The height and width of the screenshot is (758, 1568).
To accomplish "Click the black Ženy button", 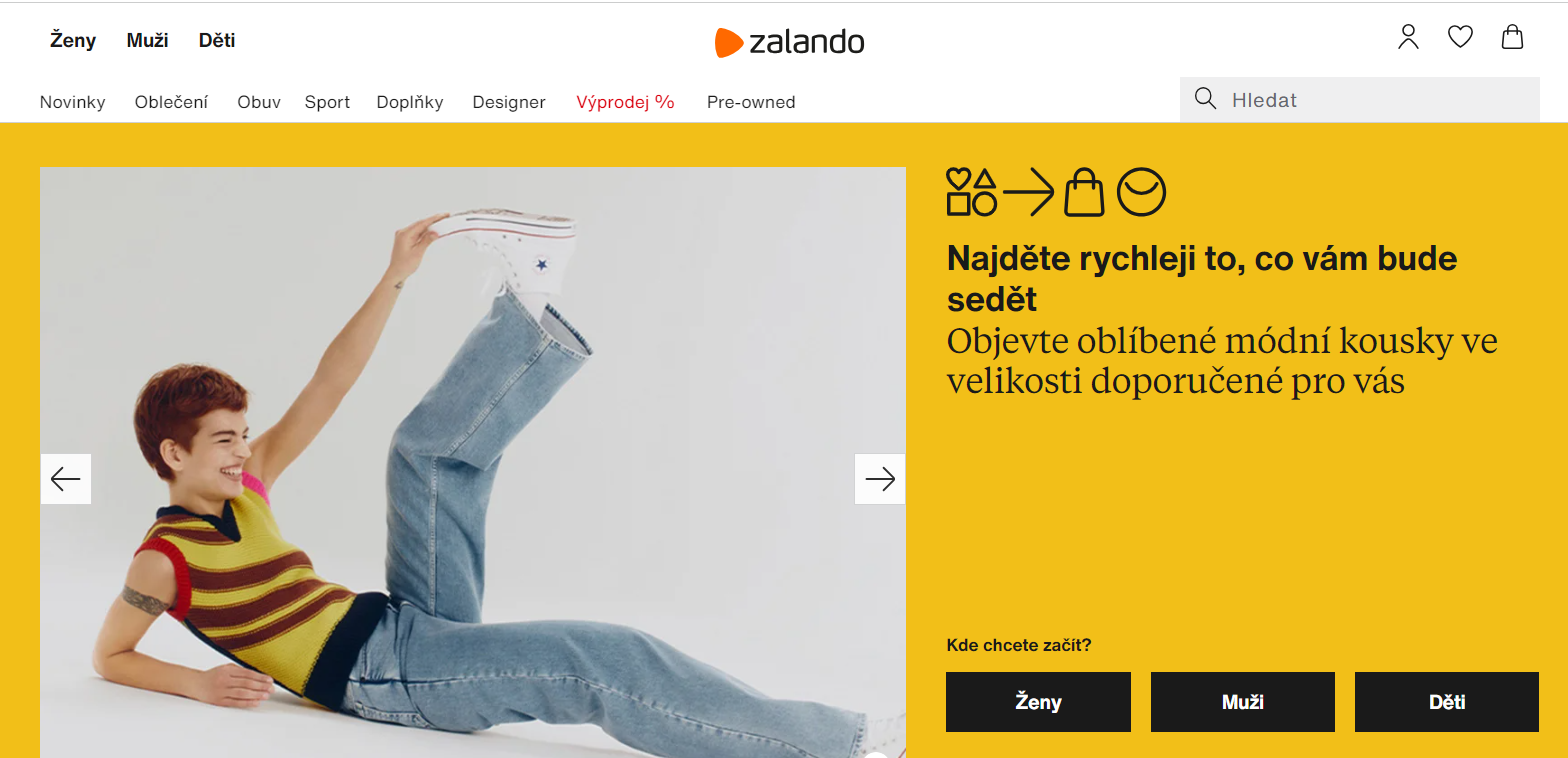I will click(1038, 702).
